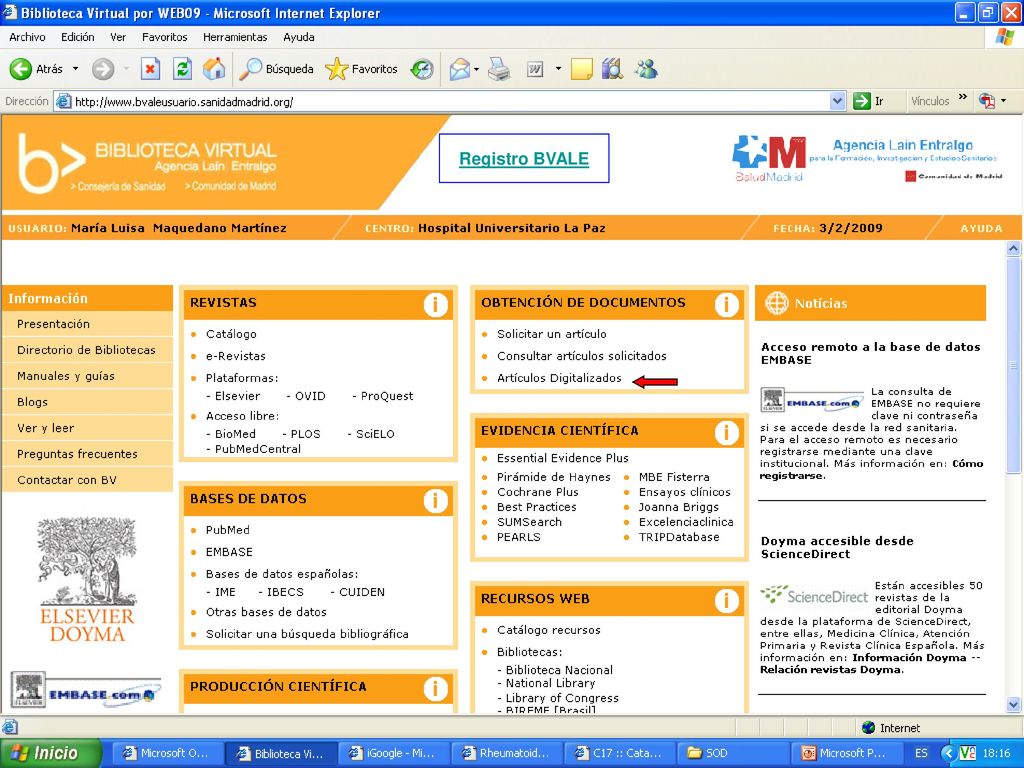The width and height of the screenshot is (1024, 768).
Task: Click Solicitar un artículo link
Action: pyautogui.click(x=552, y=334)
